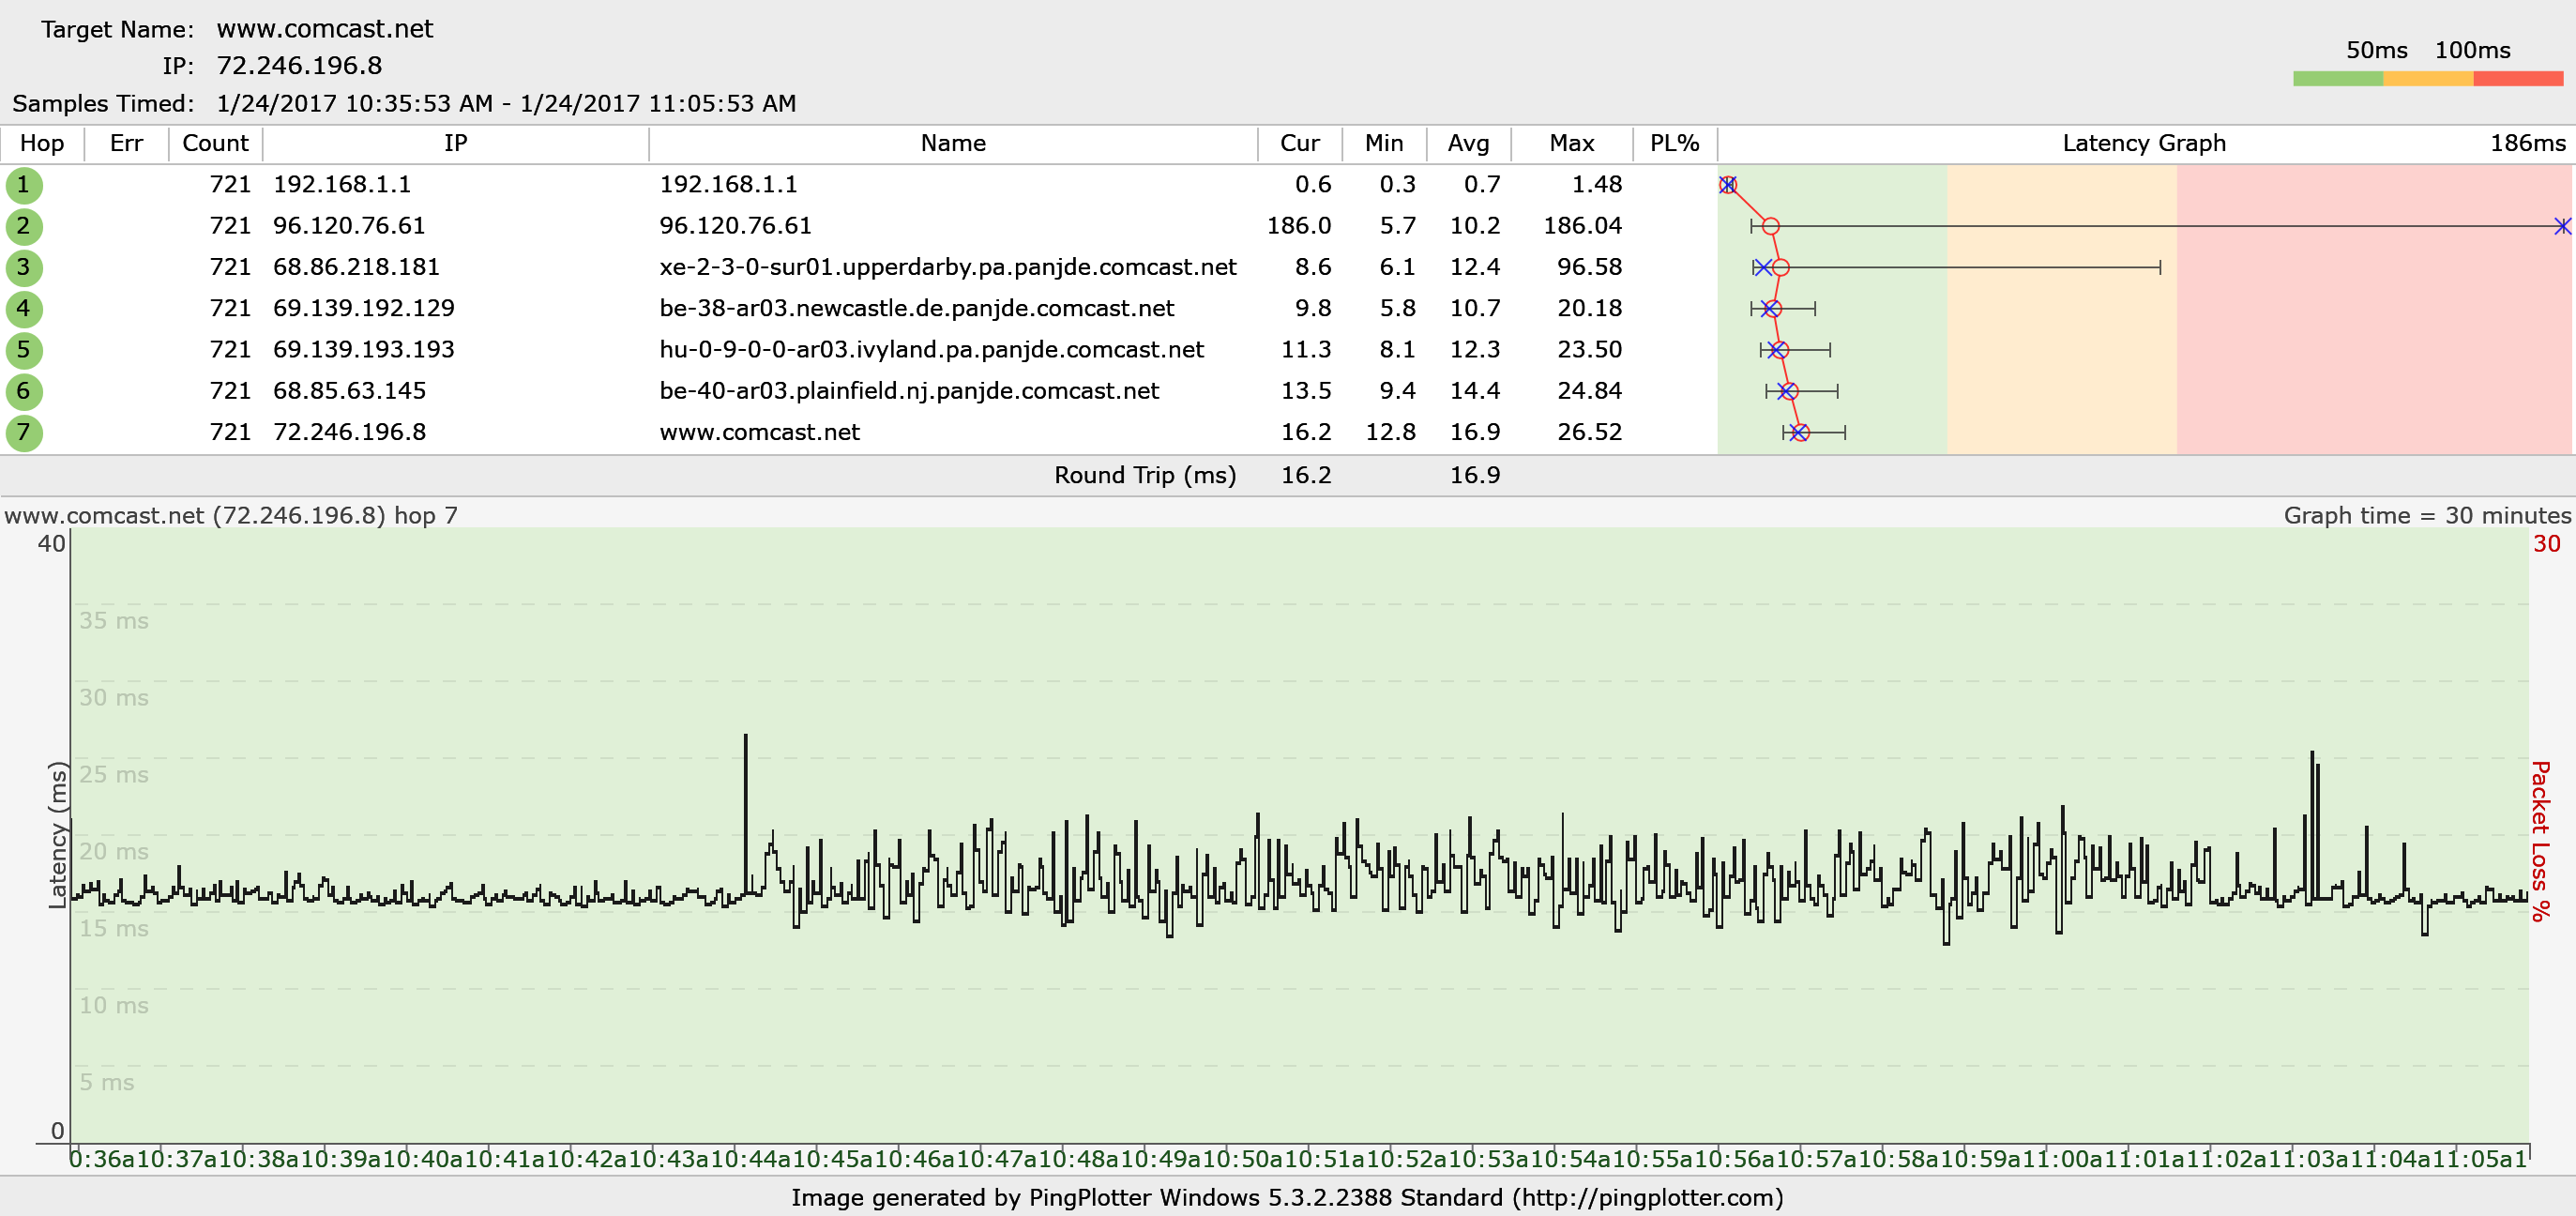This screenshot has height=1216, width=2576.
Task: Click the green 50ms legend color band
Action: 2338,79
